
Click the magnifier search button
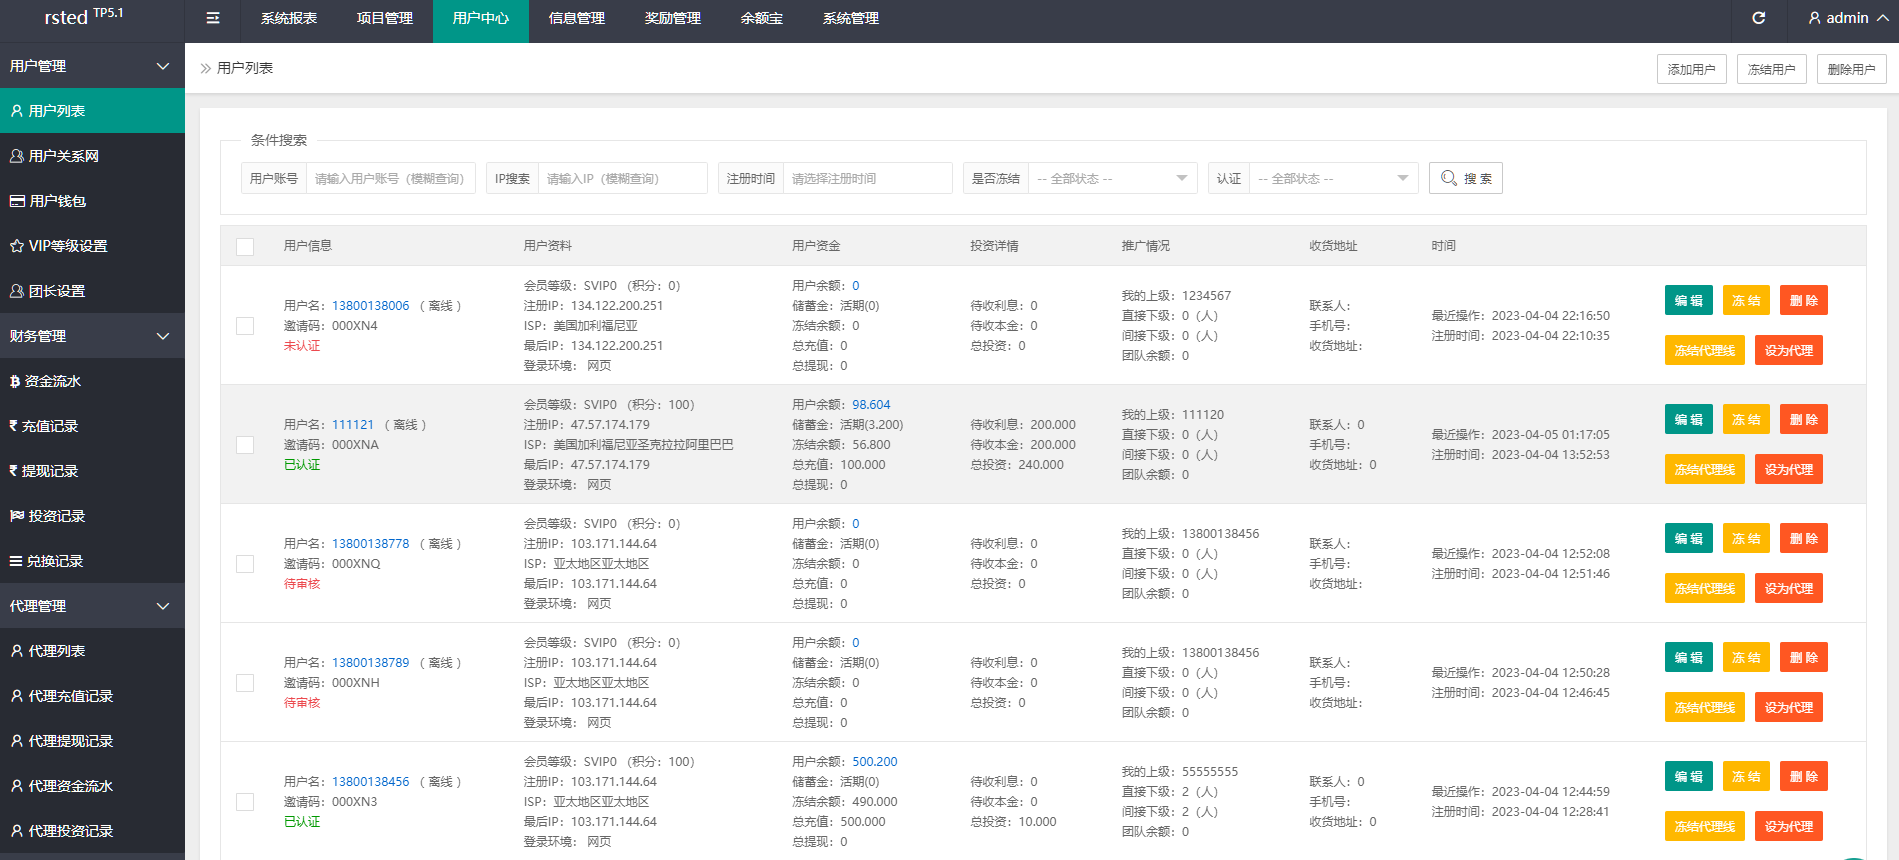point(1465,178)
